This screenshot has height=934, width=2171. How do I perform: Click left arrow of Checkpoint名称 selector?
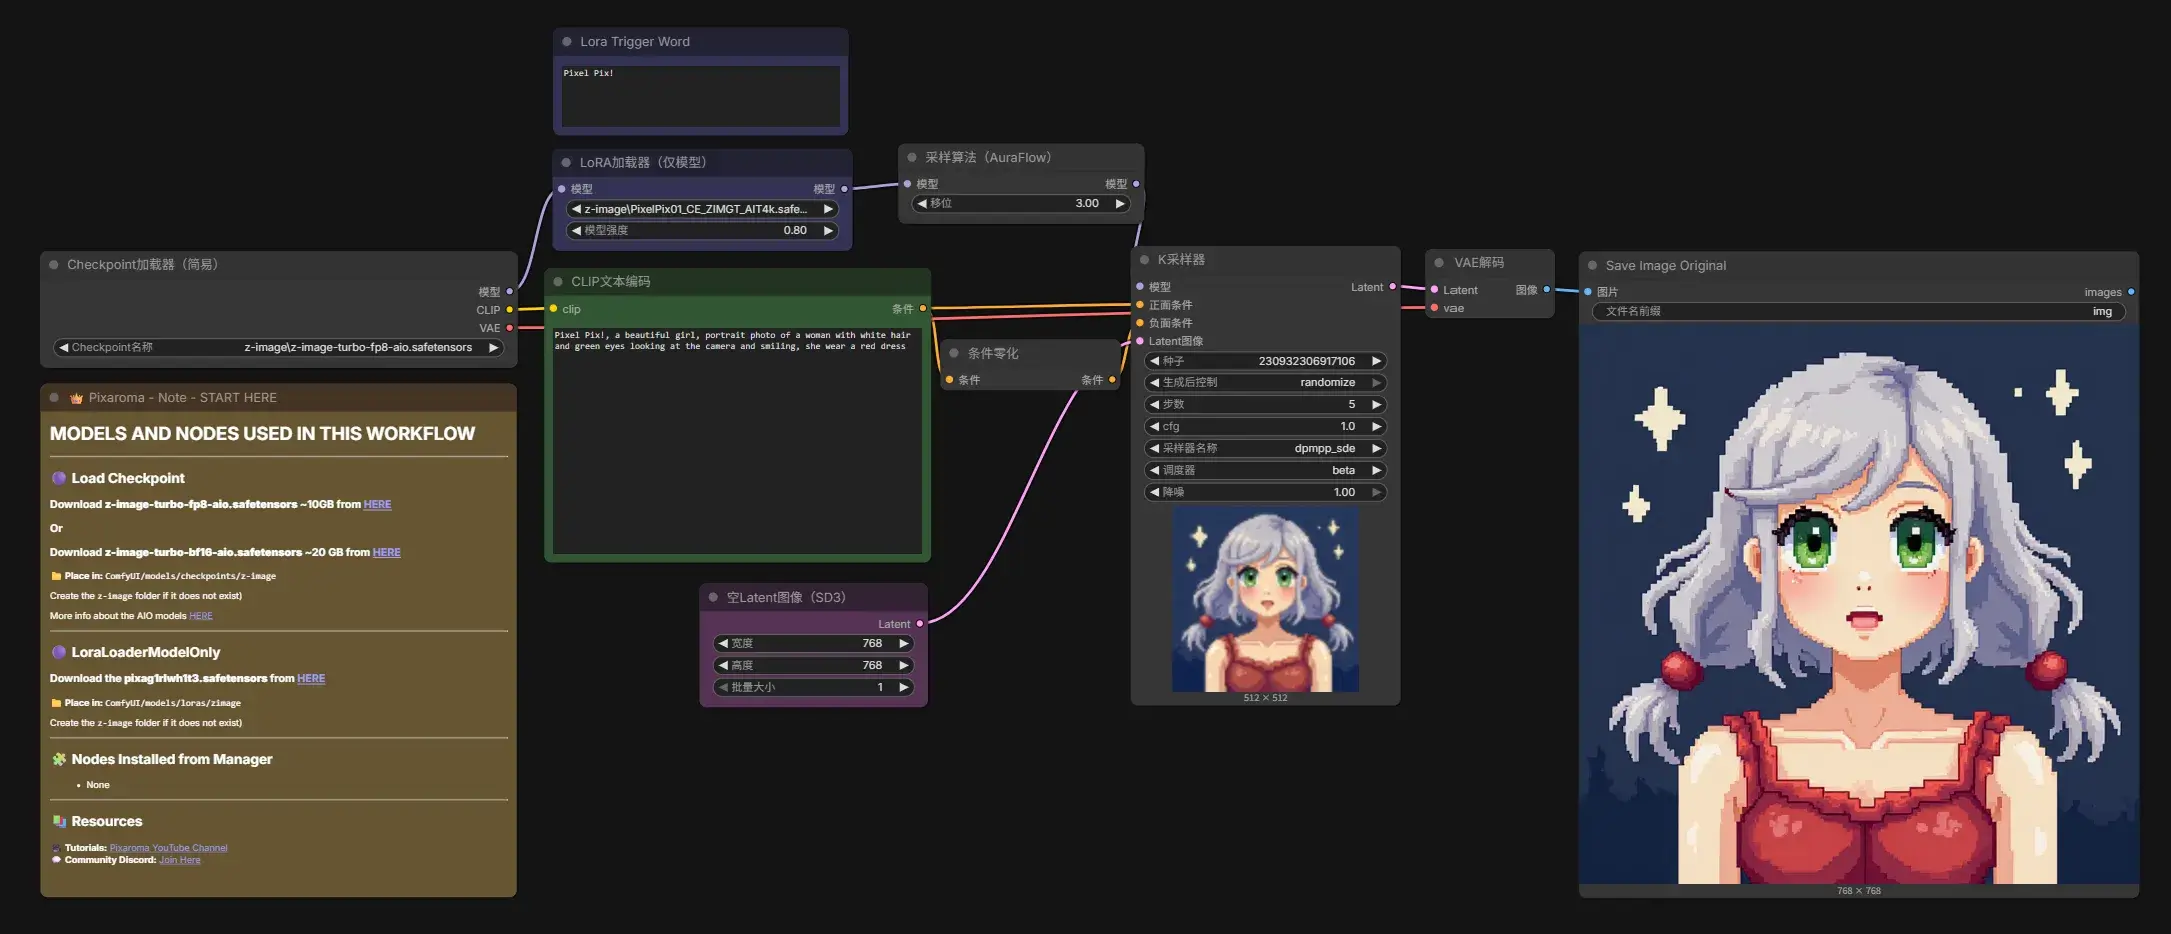pyautogui.click(x=64, y=348)
